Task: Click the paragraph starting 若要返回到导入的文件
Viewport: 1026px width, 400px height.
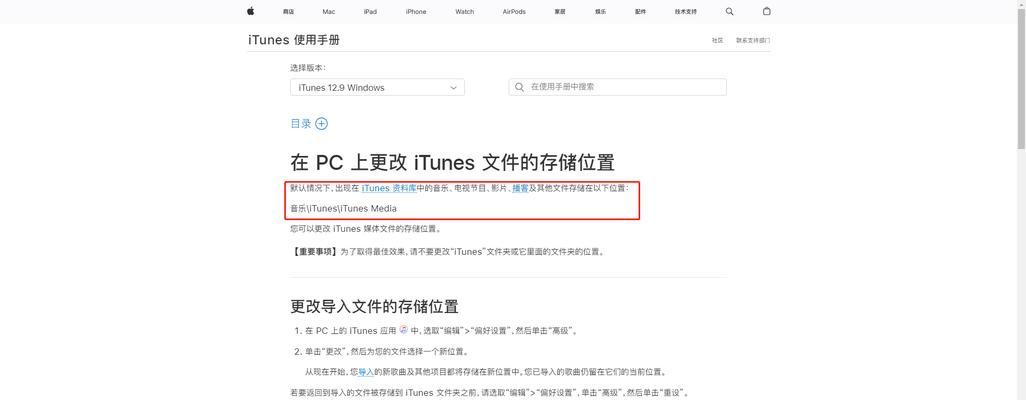Action: point(490,393)
